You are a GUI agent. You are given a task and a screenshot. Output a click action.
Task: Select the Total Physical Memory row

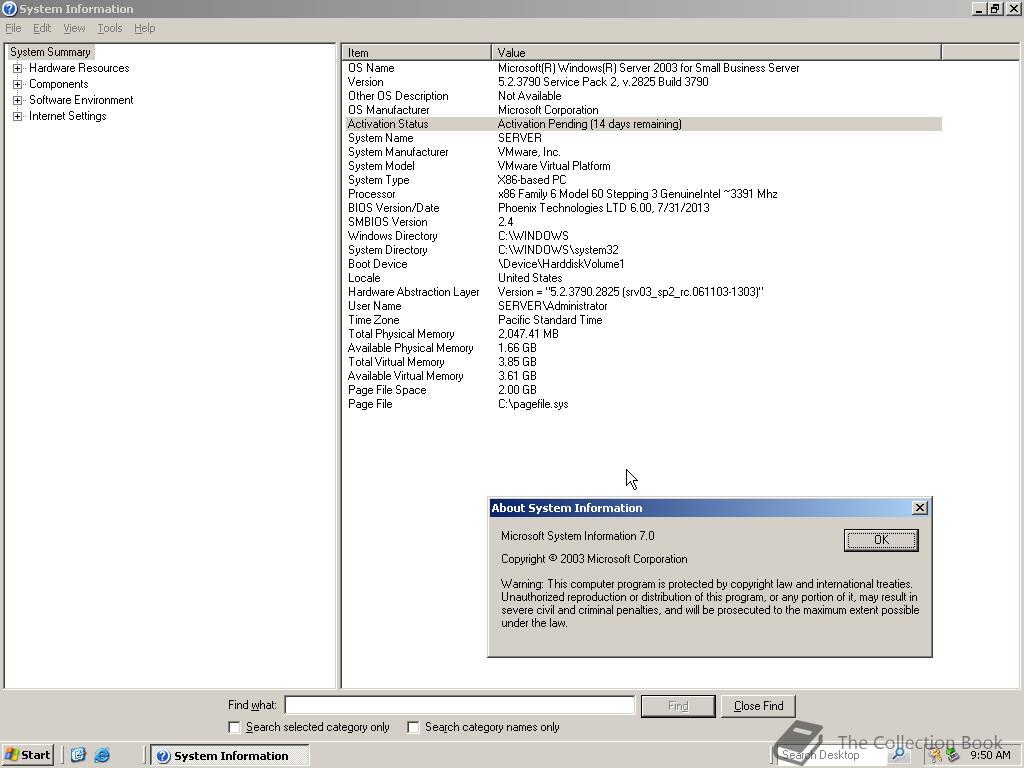[x=643, y=334]
